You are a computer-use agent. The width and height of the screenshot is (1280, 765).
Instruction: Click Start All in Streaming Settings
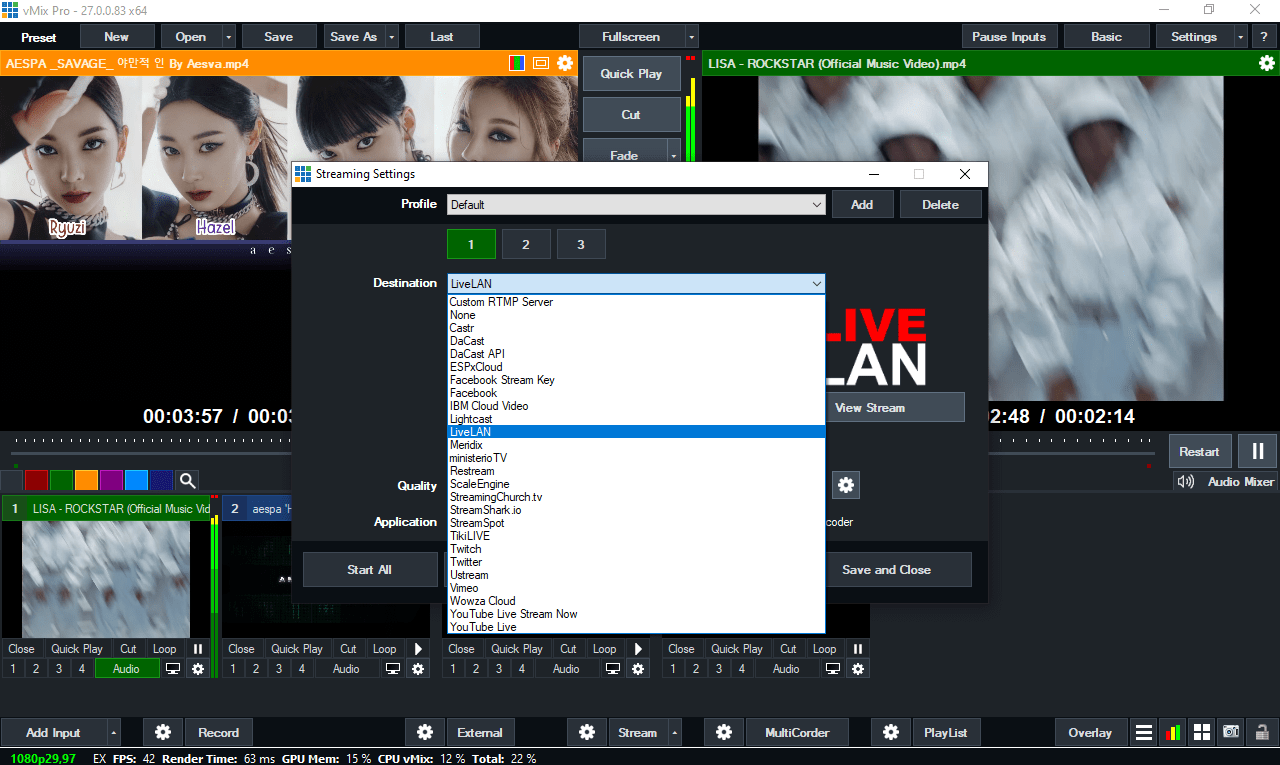click(369, 570)
